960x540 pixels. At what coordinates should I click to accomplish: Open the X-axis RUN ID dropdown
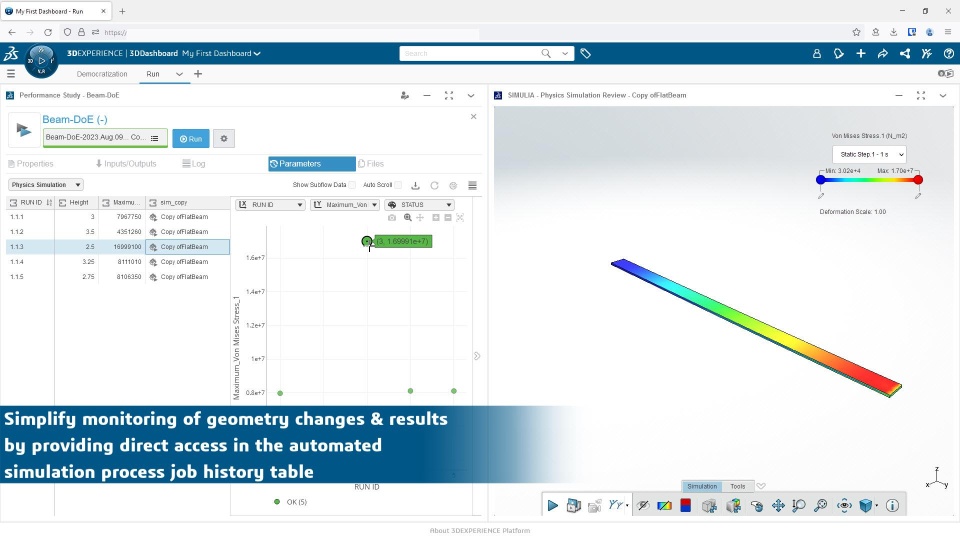click(x=270, y=204)
